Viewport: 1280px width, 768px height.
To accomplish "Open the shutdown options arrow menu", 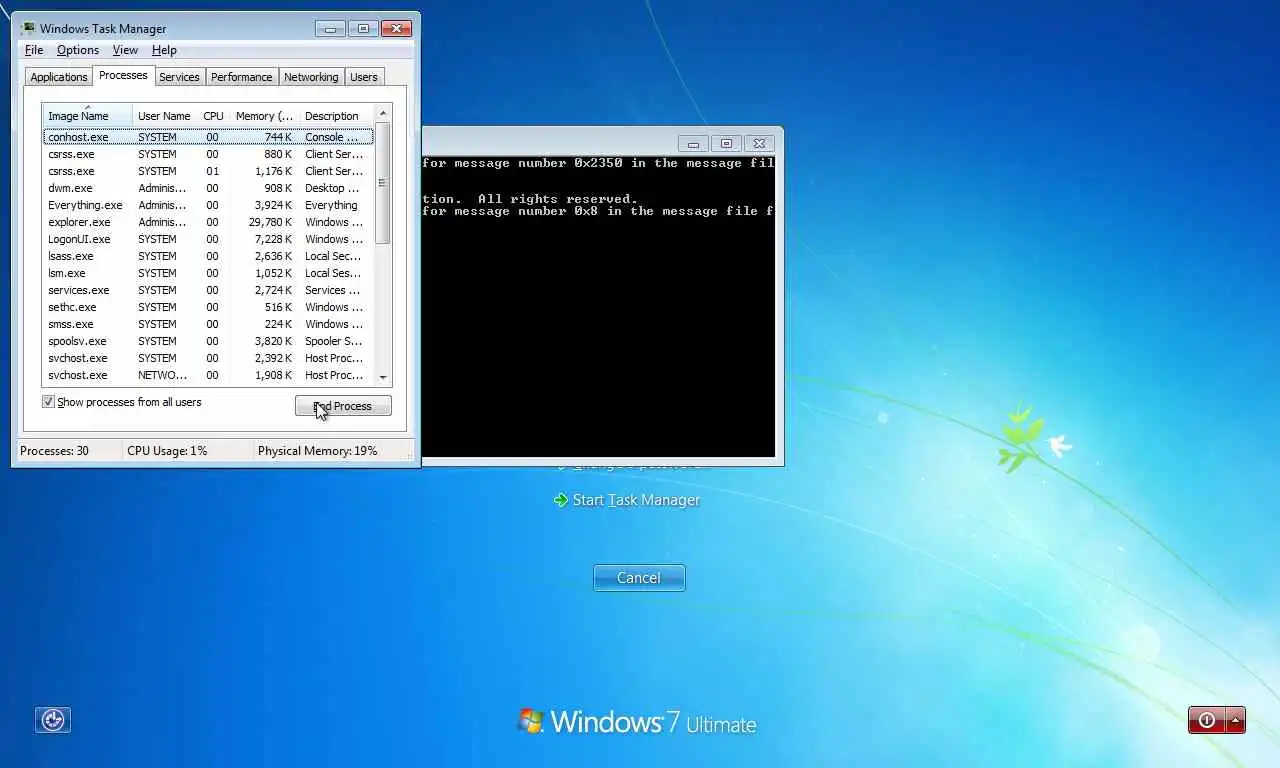I will pos(1236,720).
